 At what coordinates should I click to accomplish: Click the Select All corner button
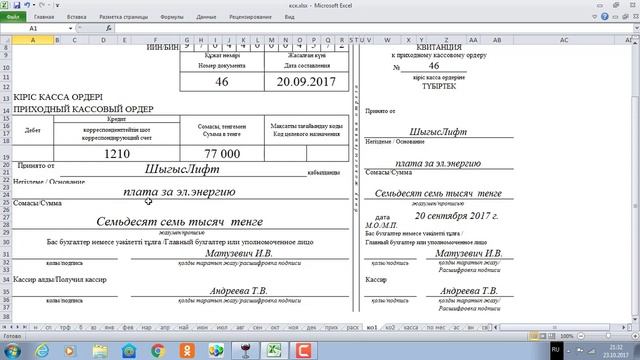[x=6, y=40]
